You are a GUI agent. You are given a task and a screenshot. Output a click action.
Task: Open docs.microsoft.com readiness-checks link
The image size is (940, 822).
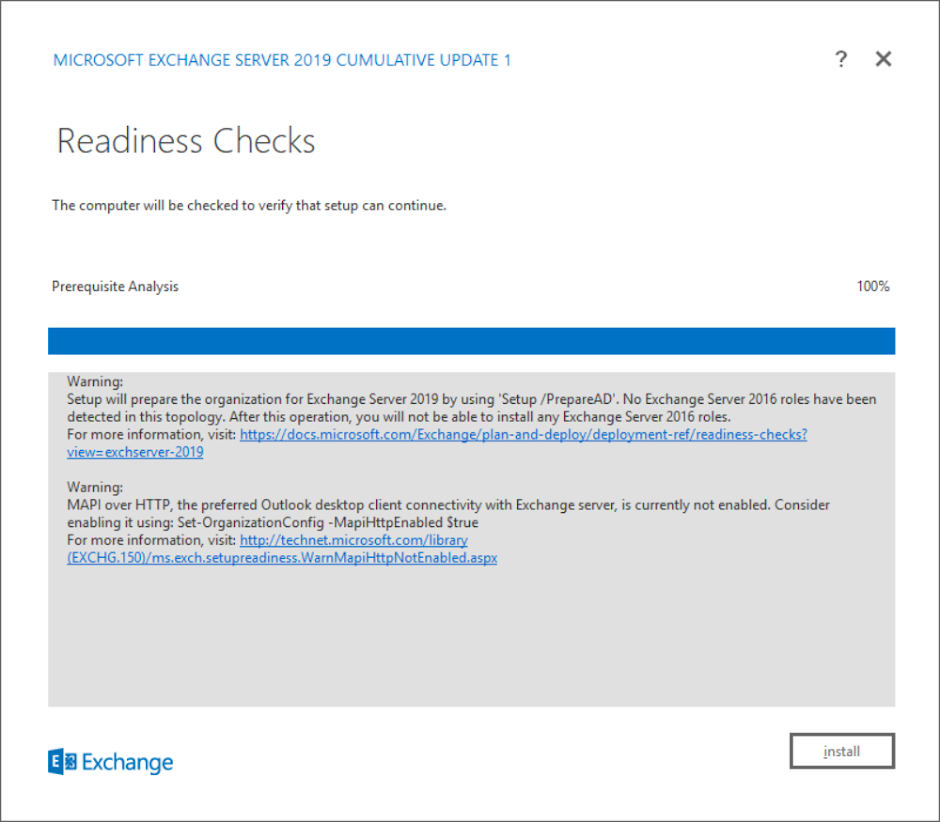pos(523,435)
